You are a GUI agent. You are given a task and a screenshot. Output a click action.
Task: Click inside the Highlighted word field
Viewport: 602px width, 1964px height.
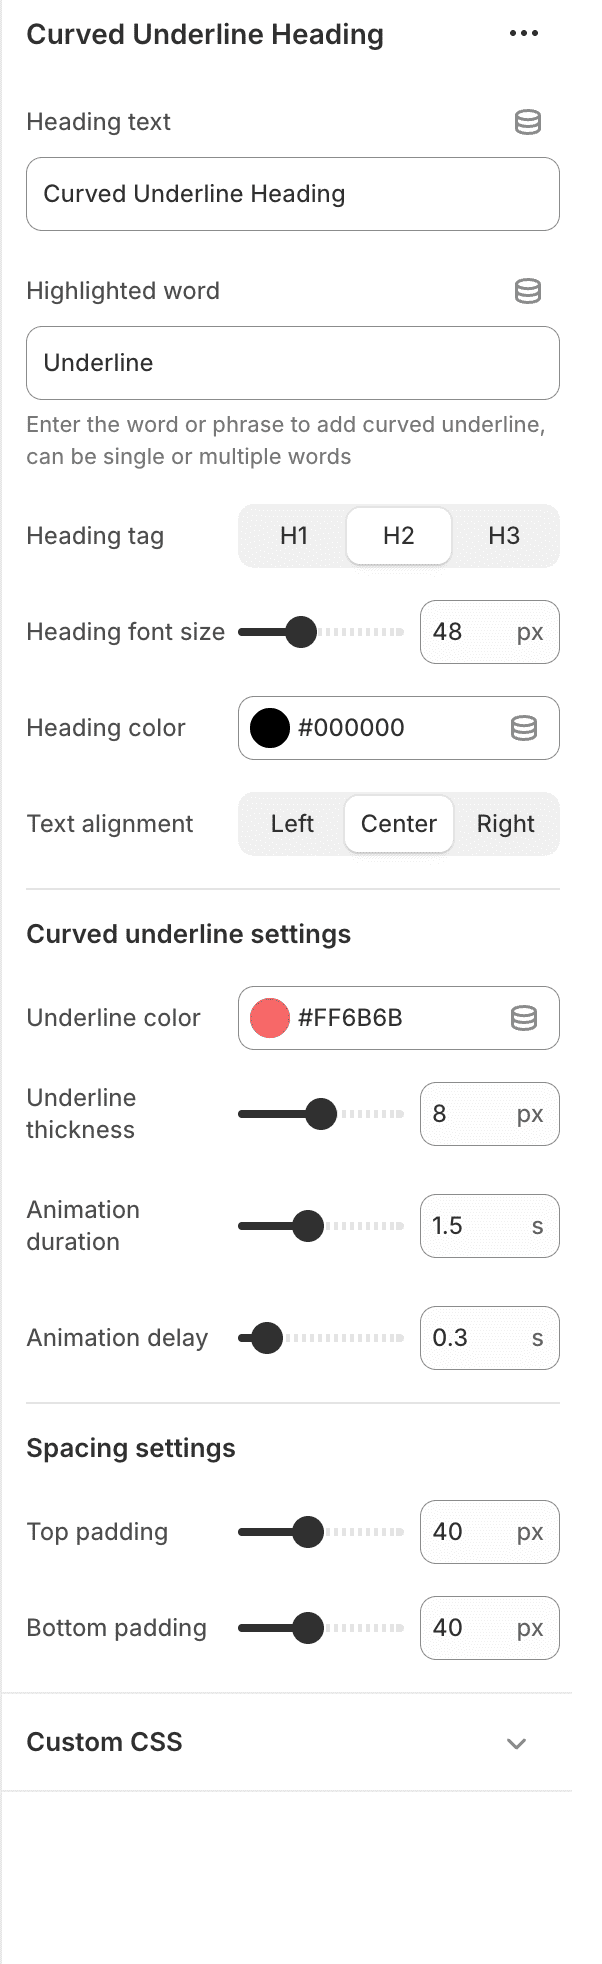point(292,363)
